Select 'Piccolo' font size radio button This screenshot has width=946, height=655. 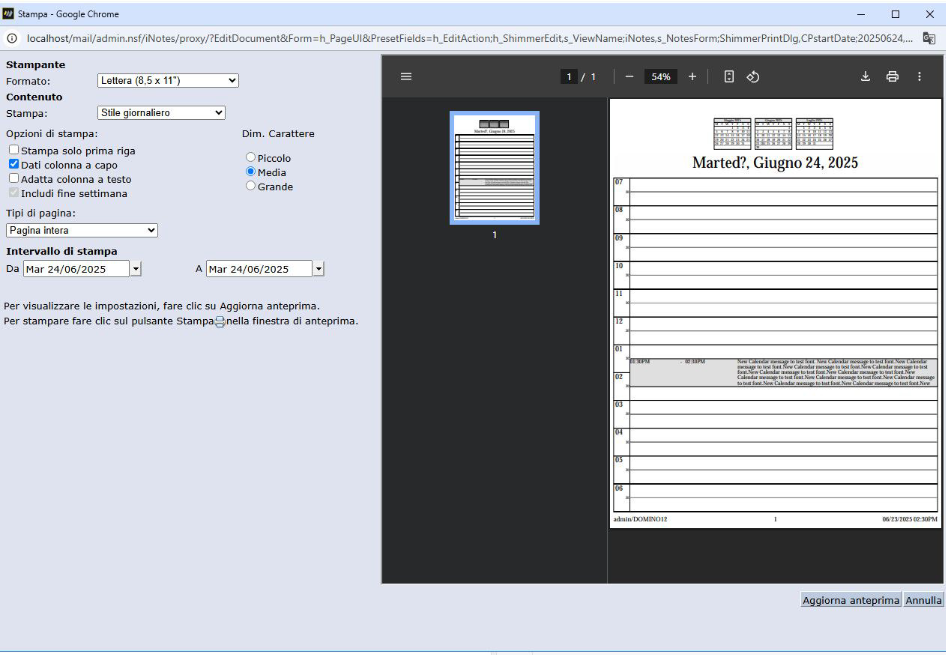[x=251, y=158]
